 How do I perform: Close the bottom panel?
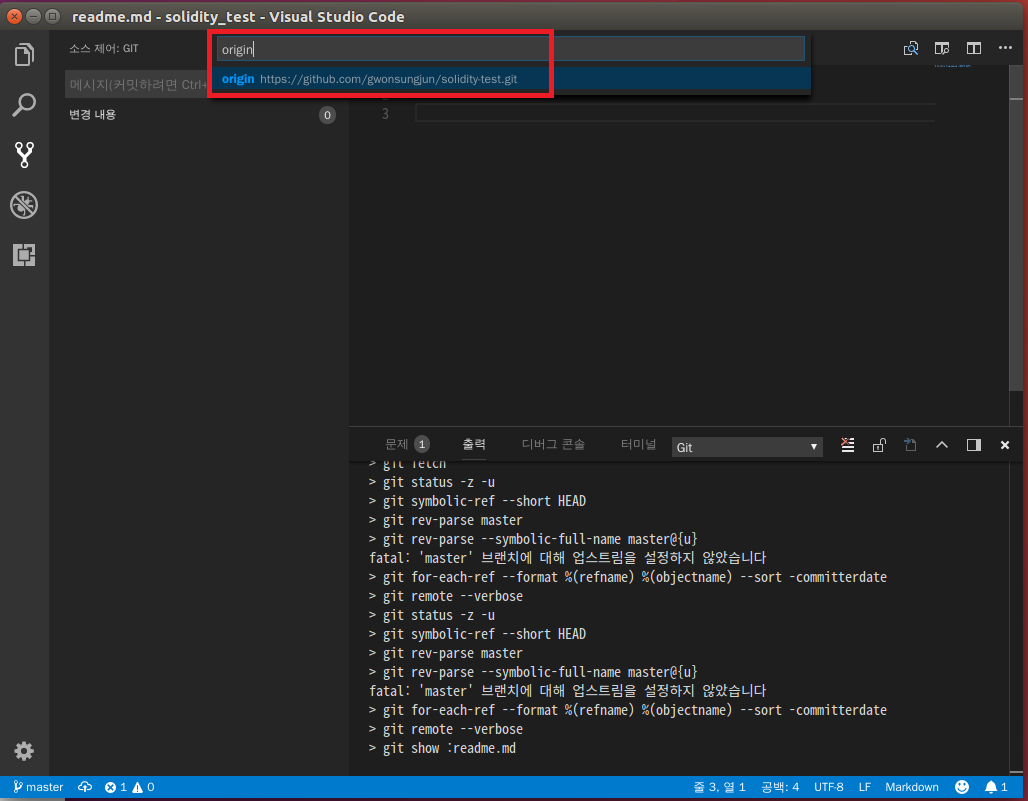[1005, 446]
